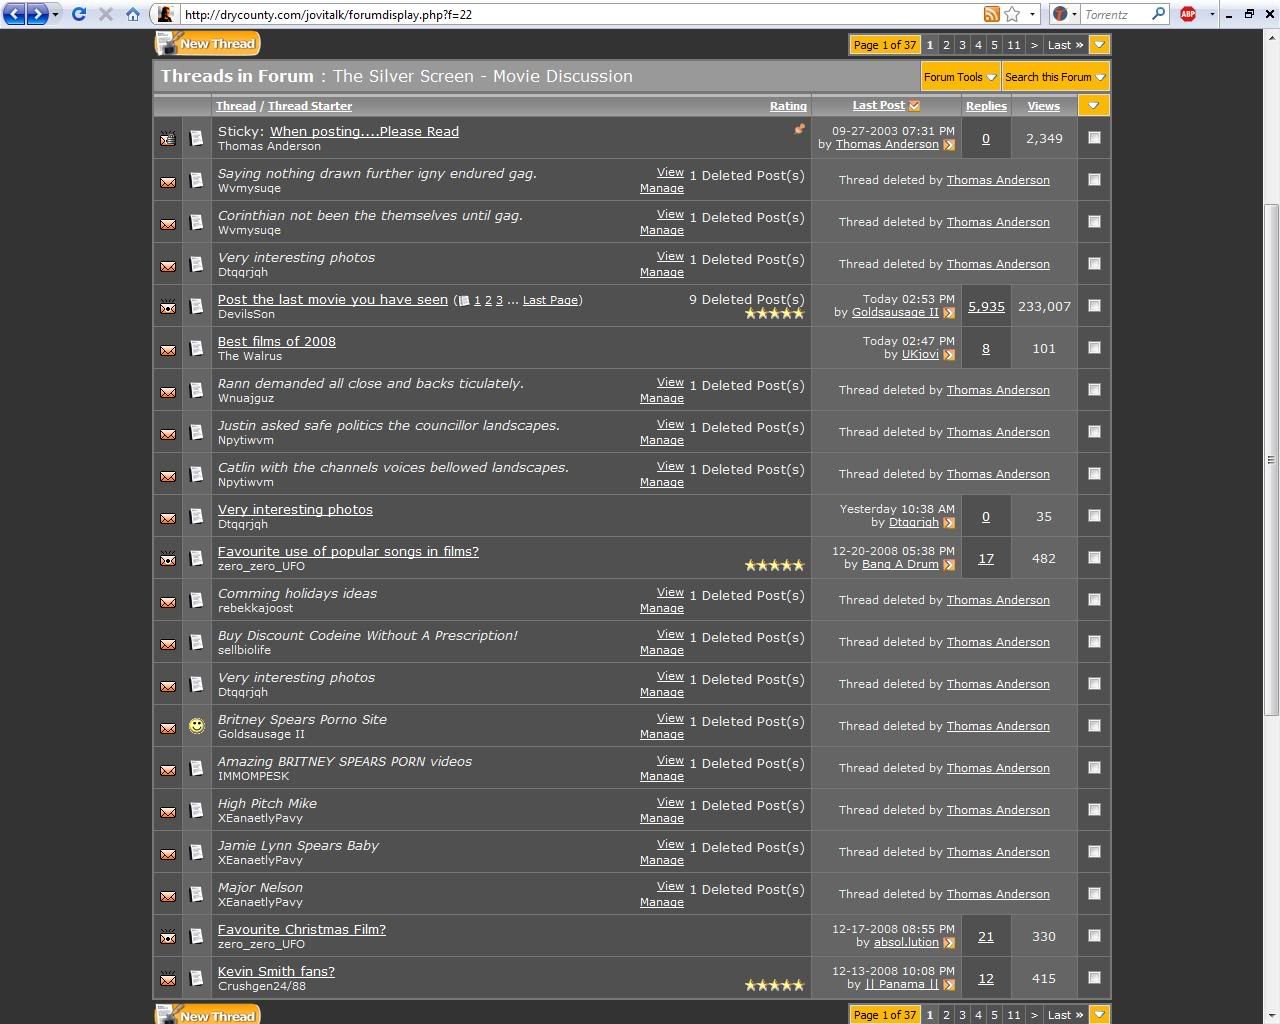Viewport: 1280px width, 1024px height.
Task: Open the Favourite Christmas Film? thread
Action: tap(302, 929)
